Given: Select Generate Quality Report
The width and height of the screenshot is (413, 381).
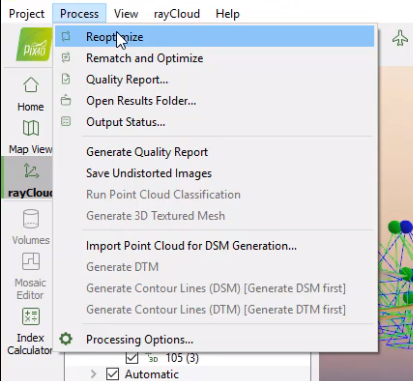Looking at the screenshot, I should tap(215, 152).
